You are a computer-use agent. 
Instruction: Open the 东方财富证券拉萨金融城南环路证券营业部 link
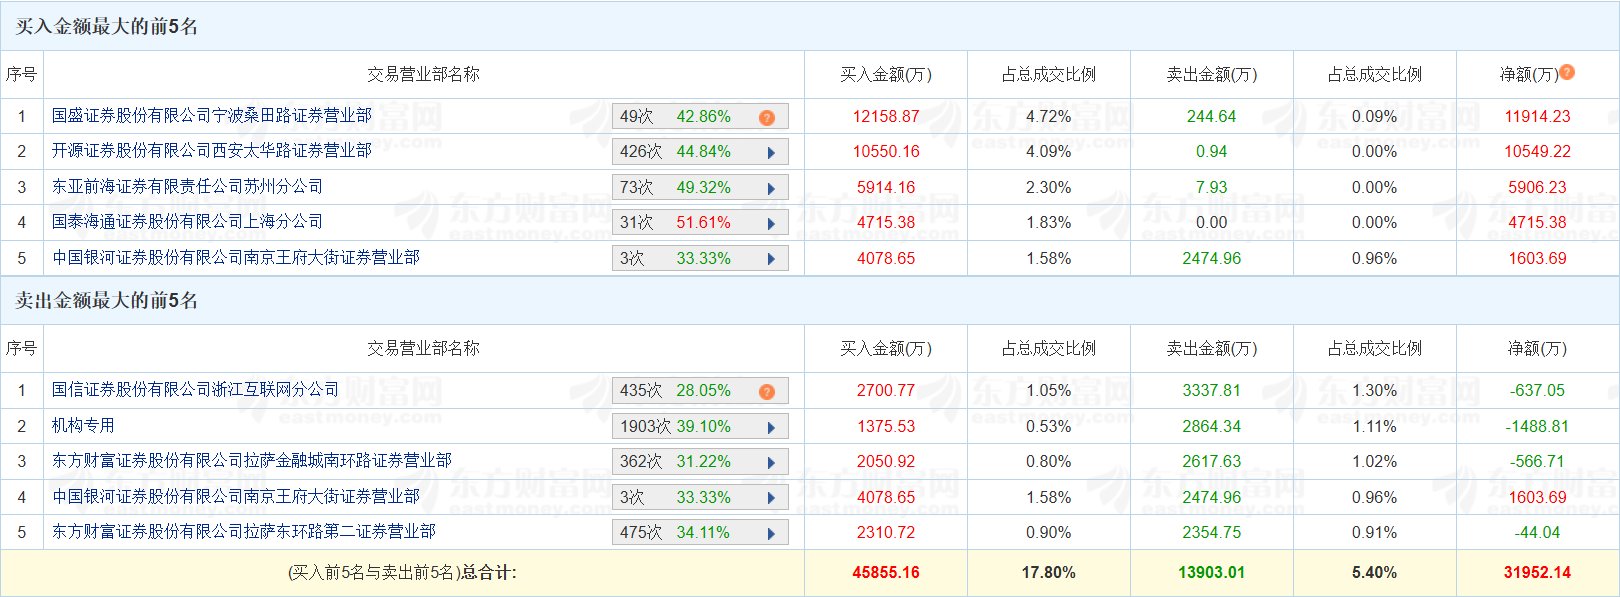(x=251, y=461)
